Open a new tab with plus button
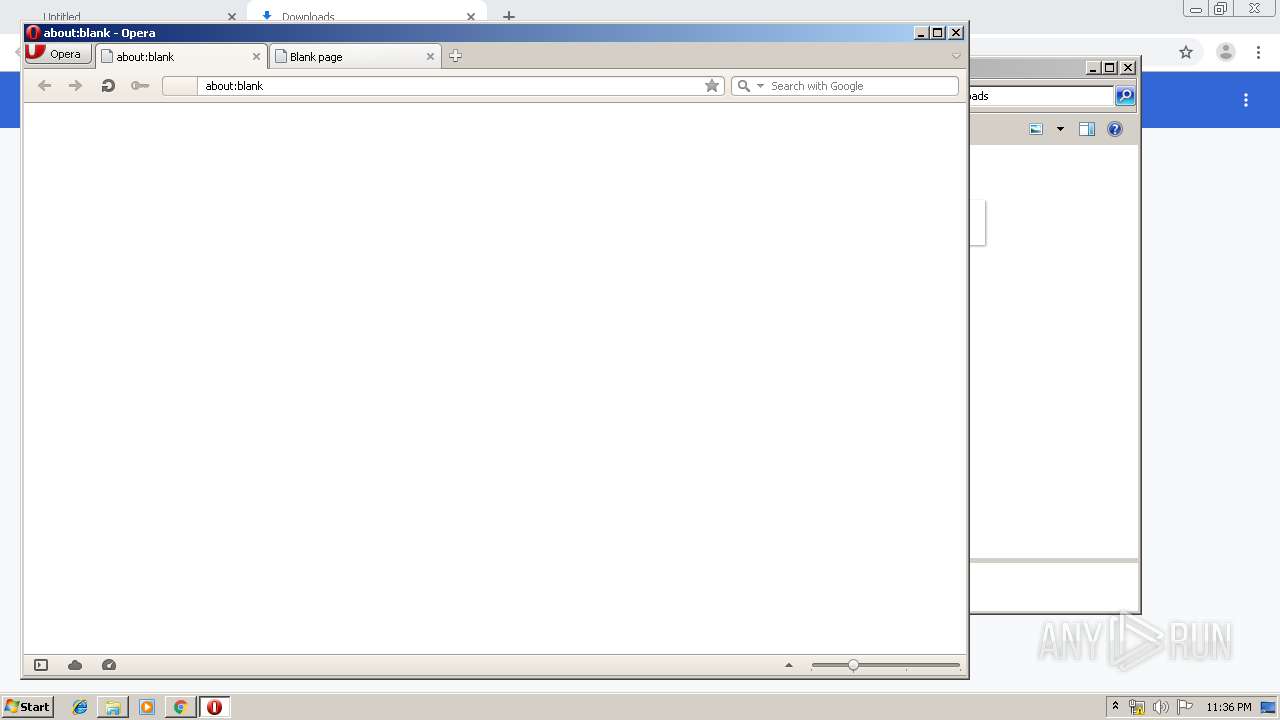This screenshot has width=1280, height=720. point(455,56)
